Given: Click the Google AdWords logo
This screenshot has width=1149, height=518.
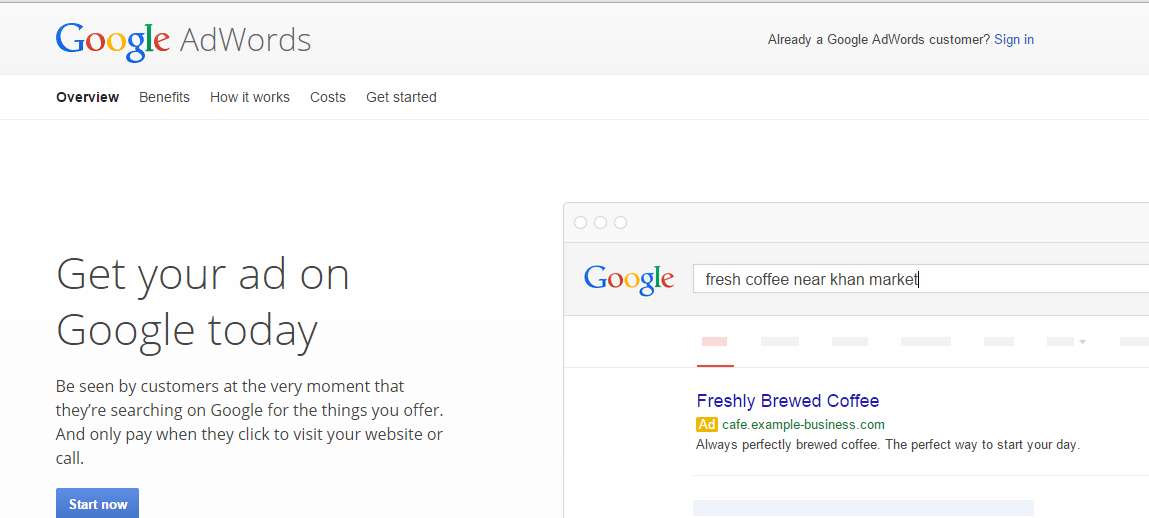Looking at the screenshot, I should click(183, 40).
